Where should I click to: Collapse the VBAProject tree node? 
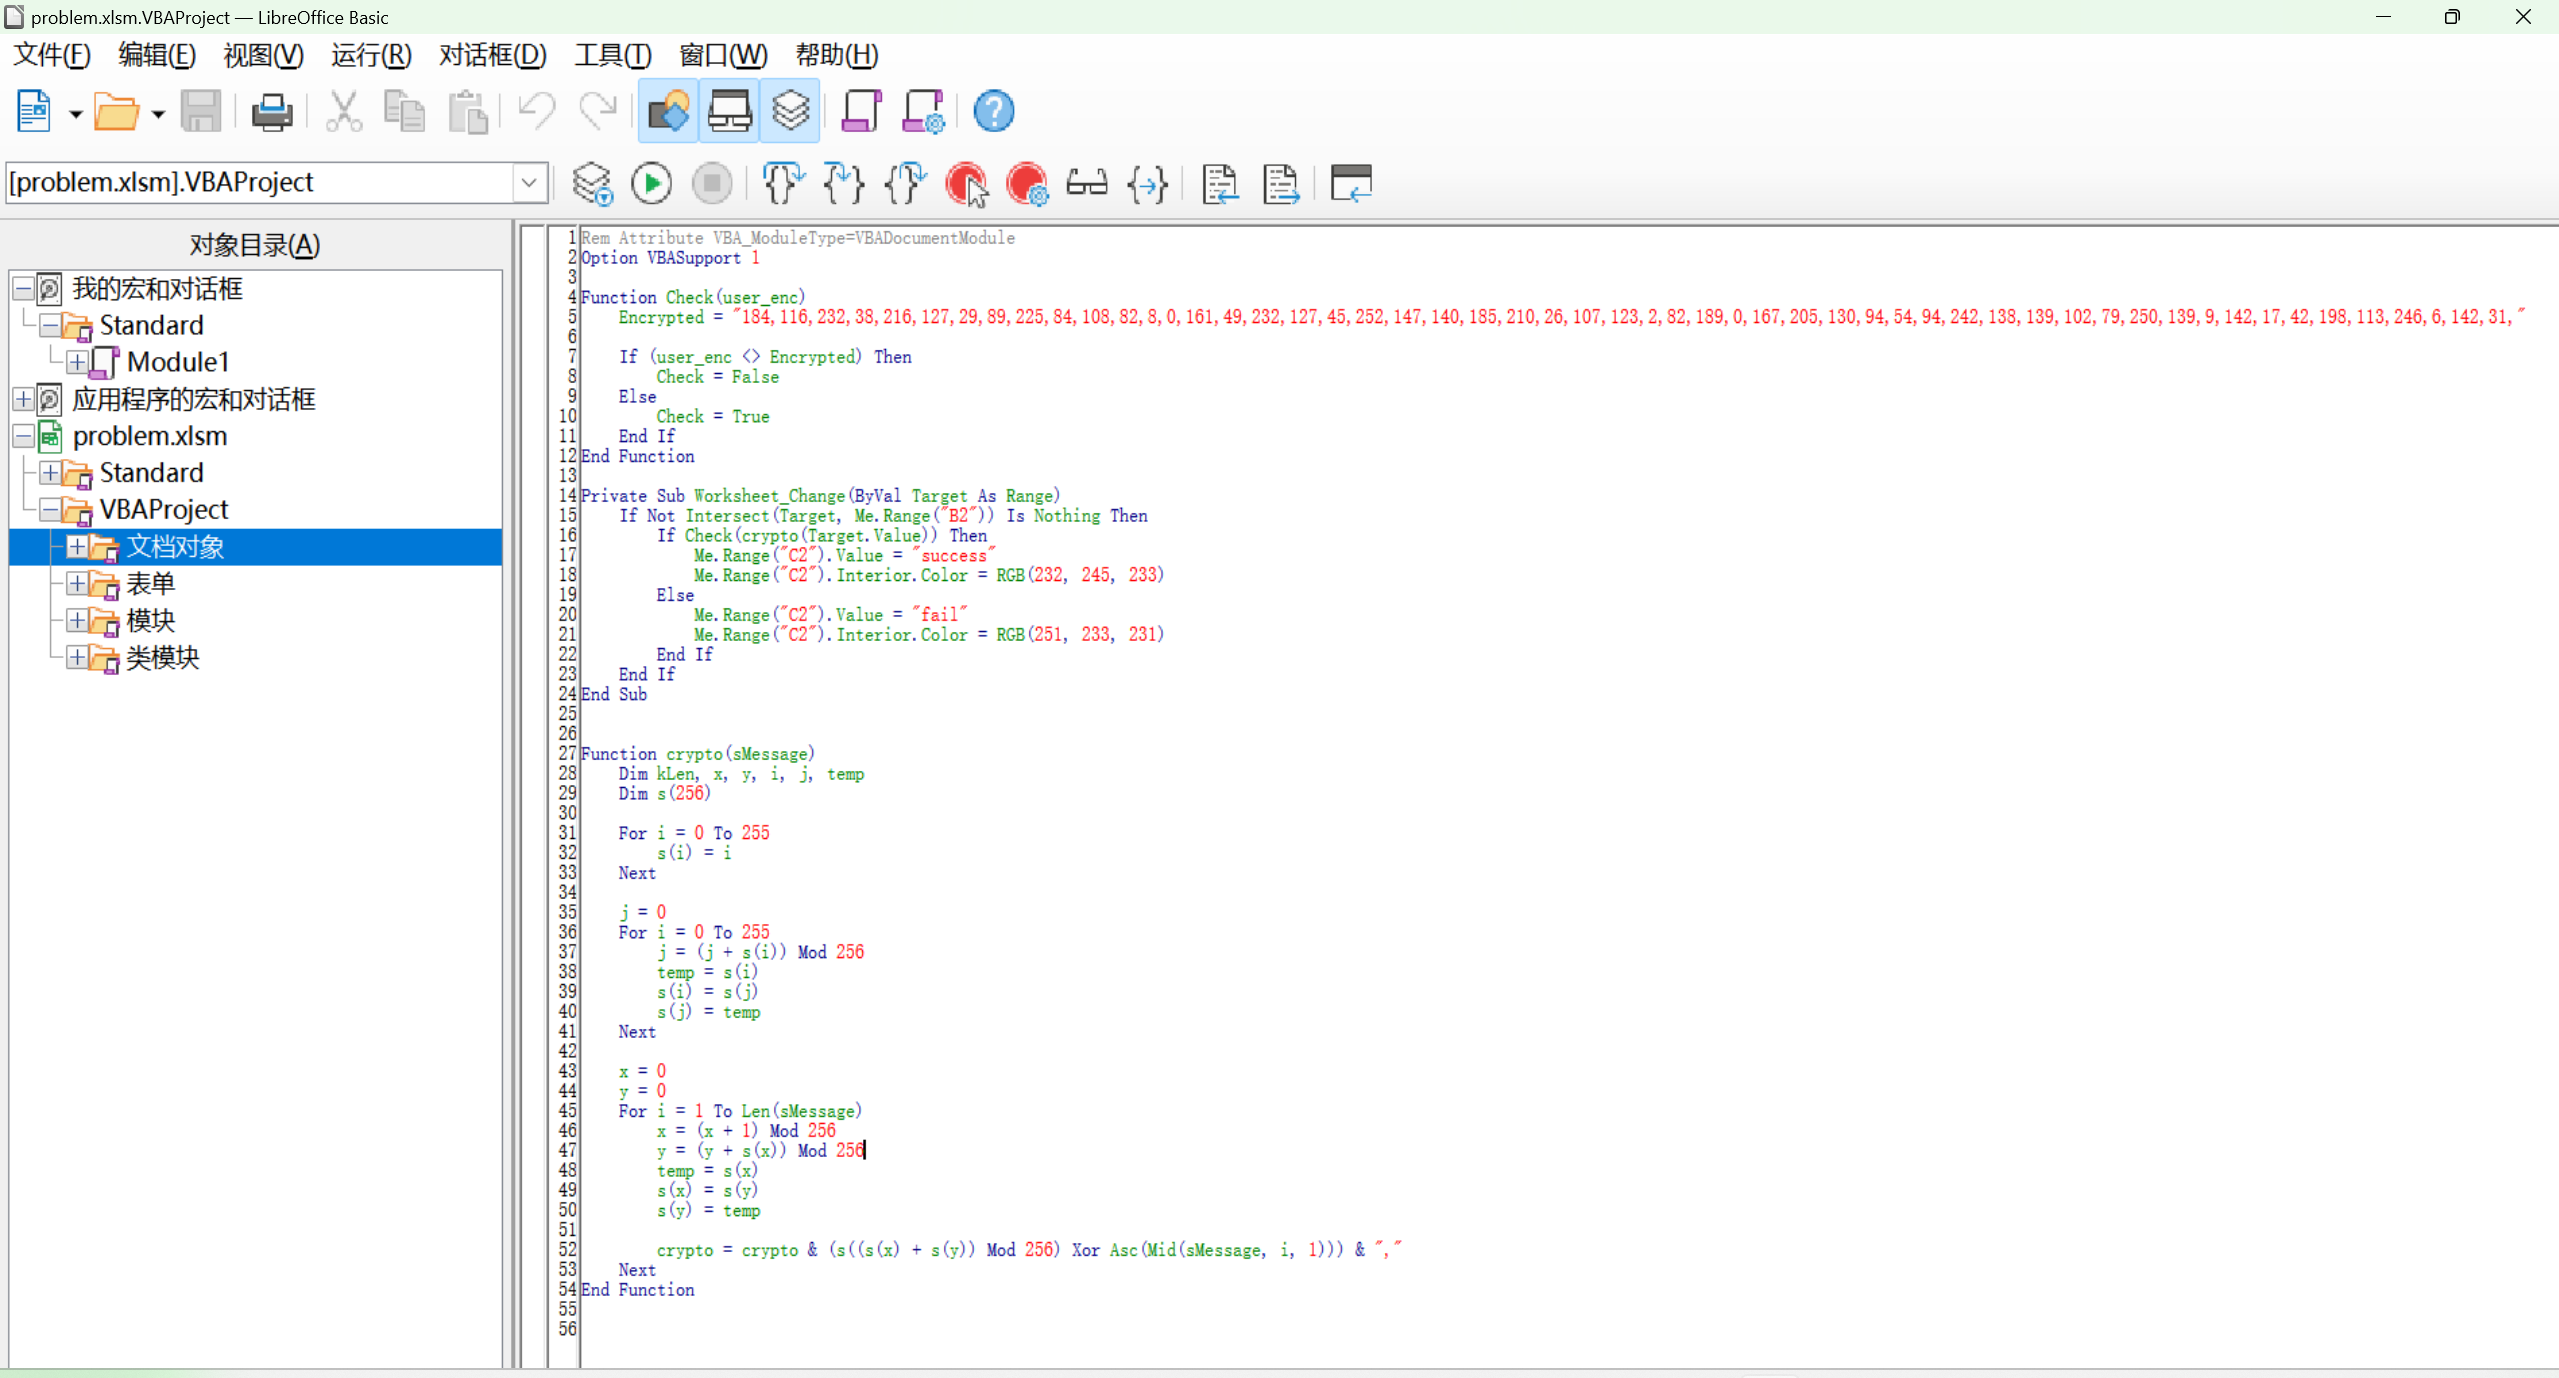tap(50, 510)
